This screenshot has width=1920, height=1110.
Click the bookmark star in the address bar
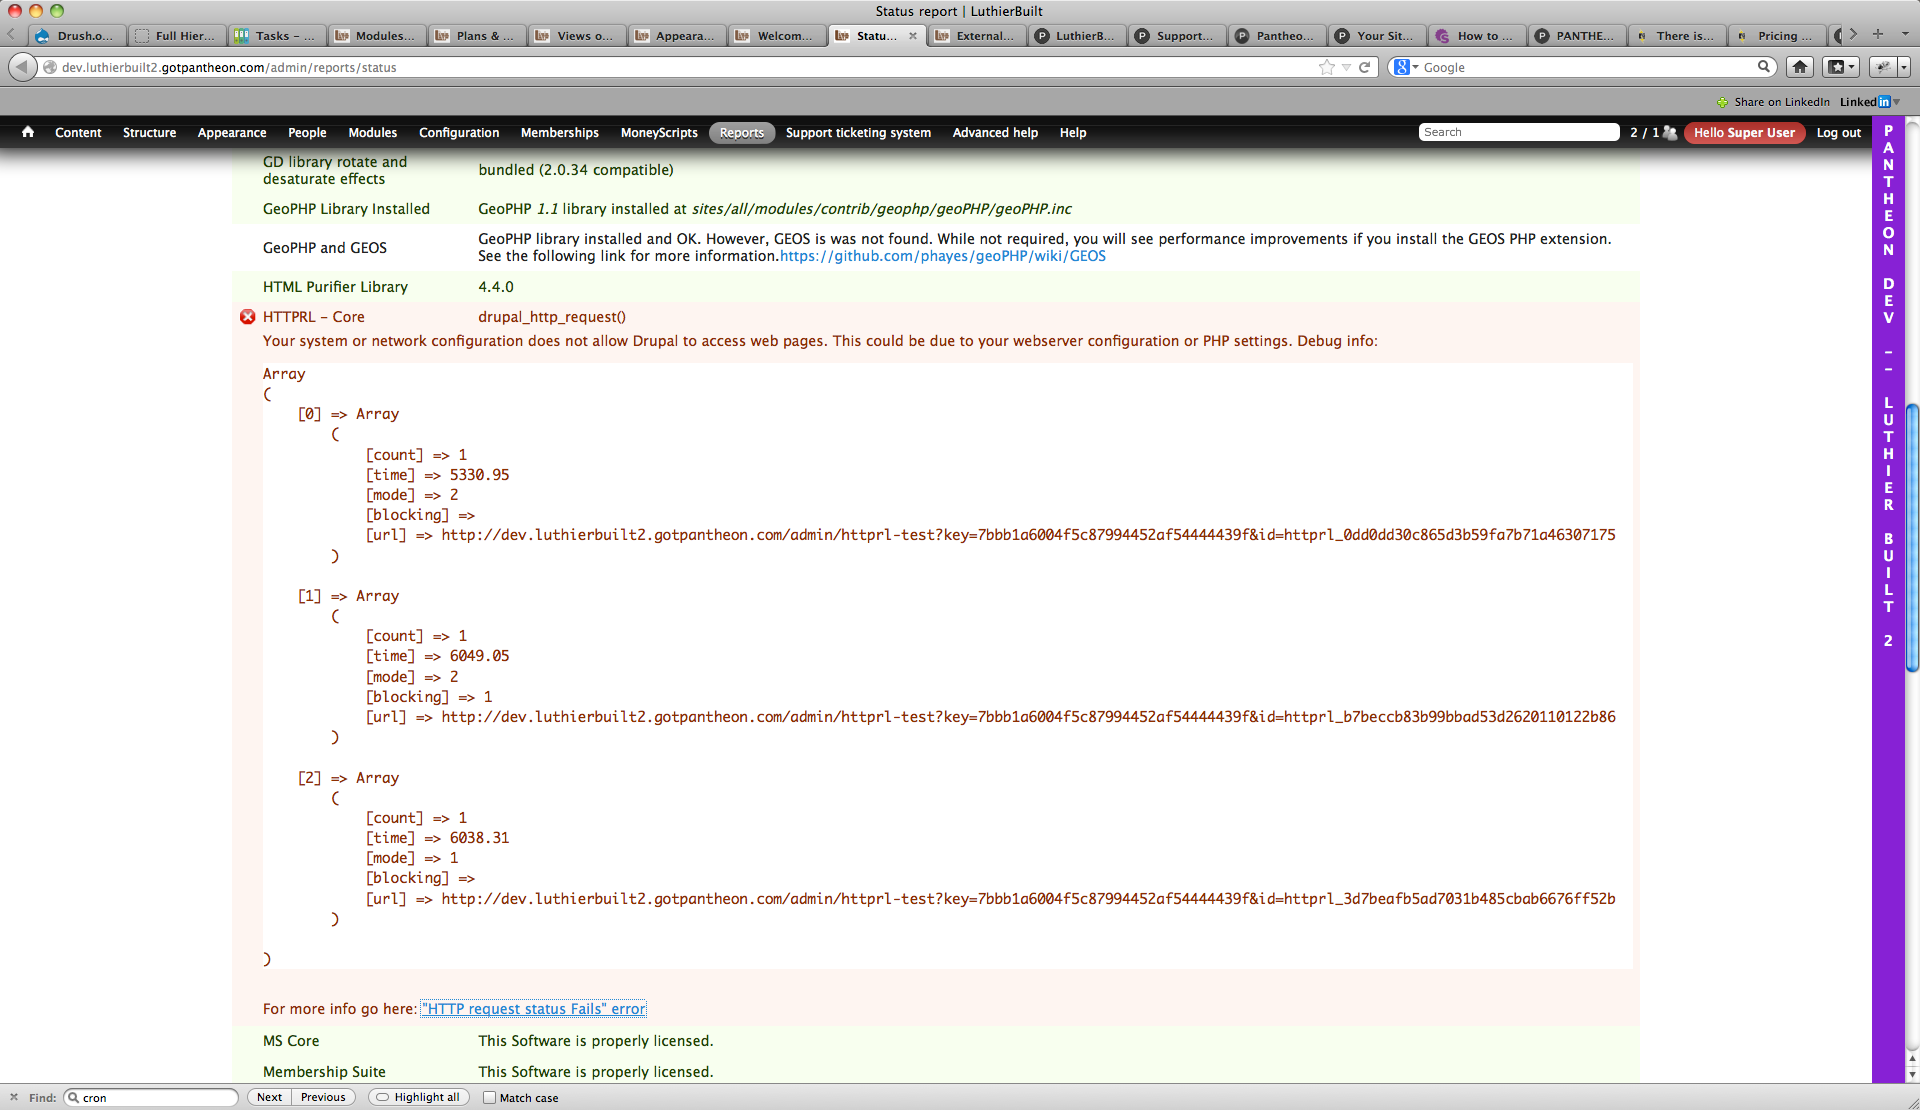(1327, 67)
